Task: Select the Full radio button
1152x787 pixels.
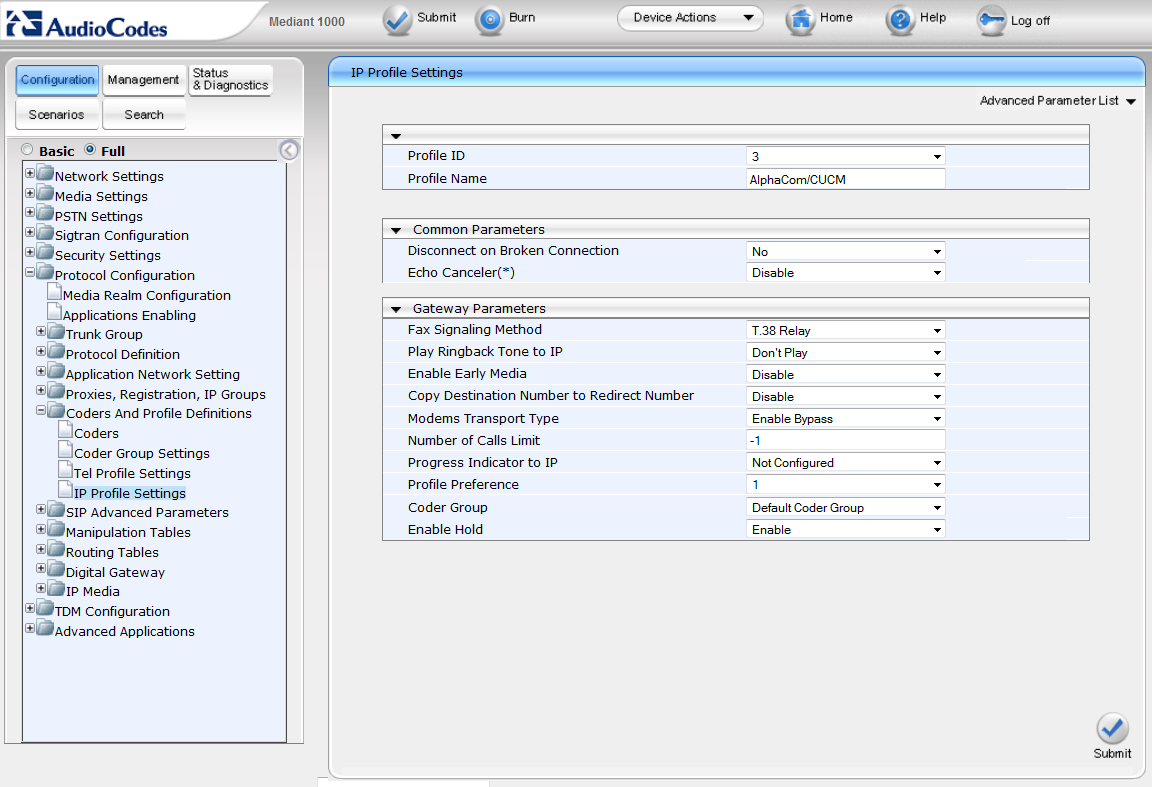Action: coord(90,150)
